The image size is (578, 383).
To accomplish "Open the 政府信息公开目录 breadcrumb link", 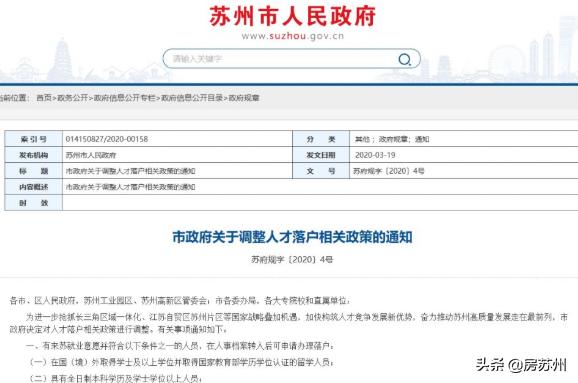I will coord(192,98).
